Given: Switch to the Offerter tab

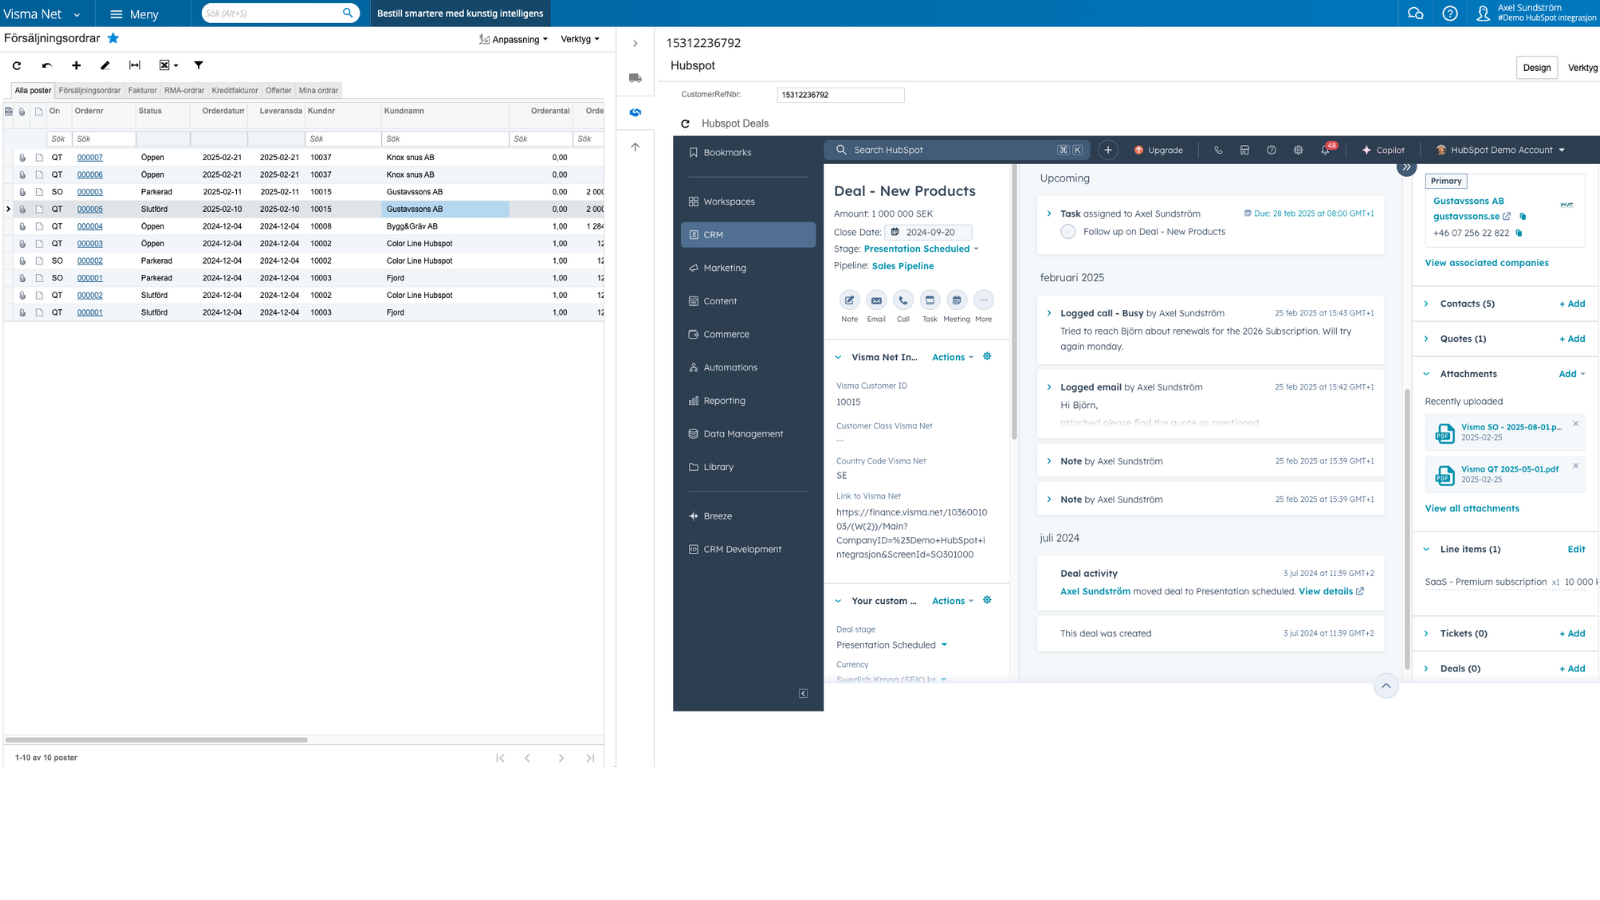Looking at the screenshot, I should 278,90.
